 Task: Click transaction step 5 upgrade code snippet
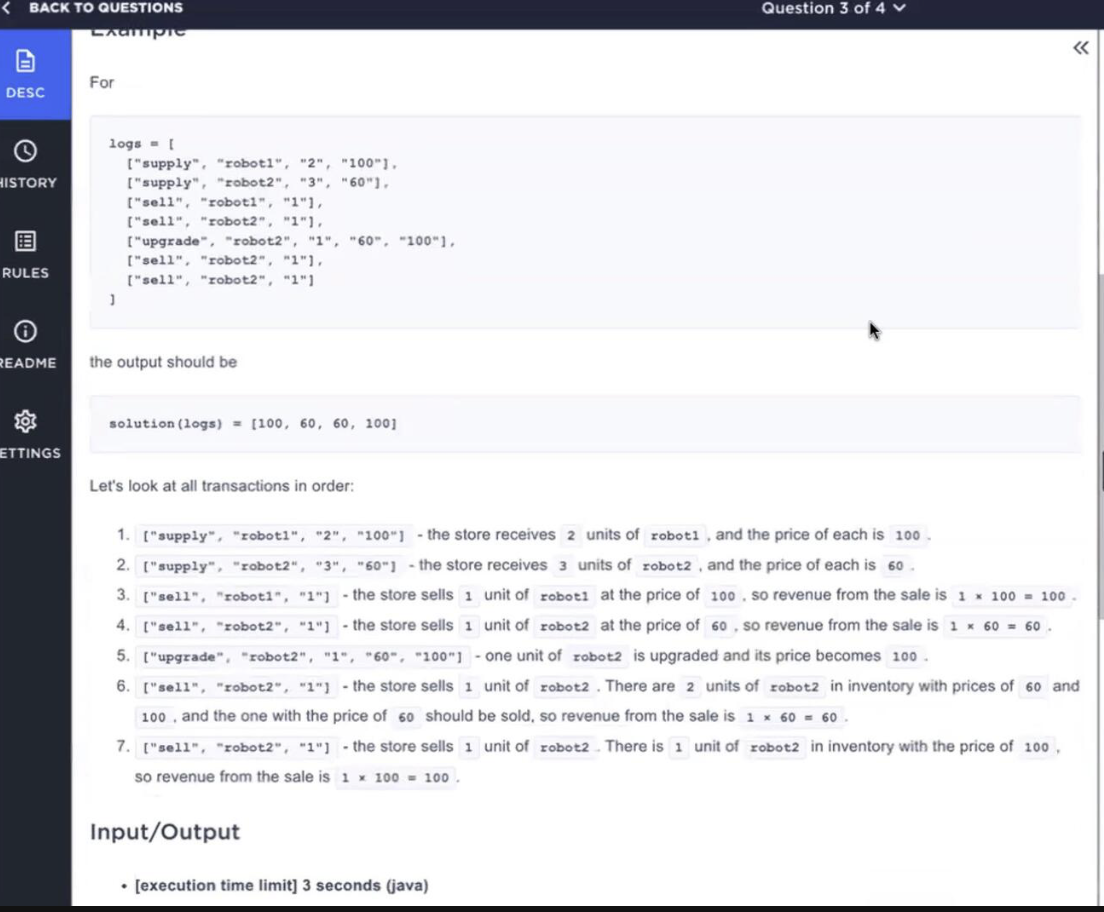pos(303,657)
